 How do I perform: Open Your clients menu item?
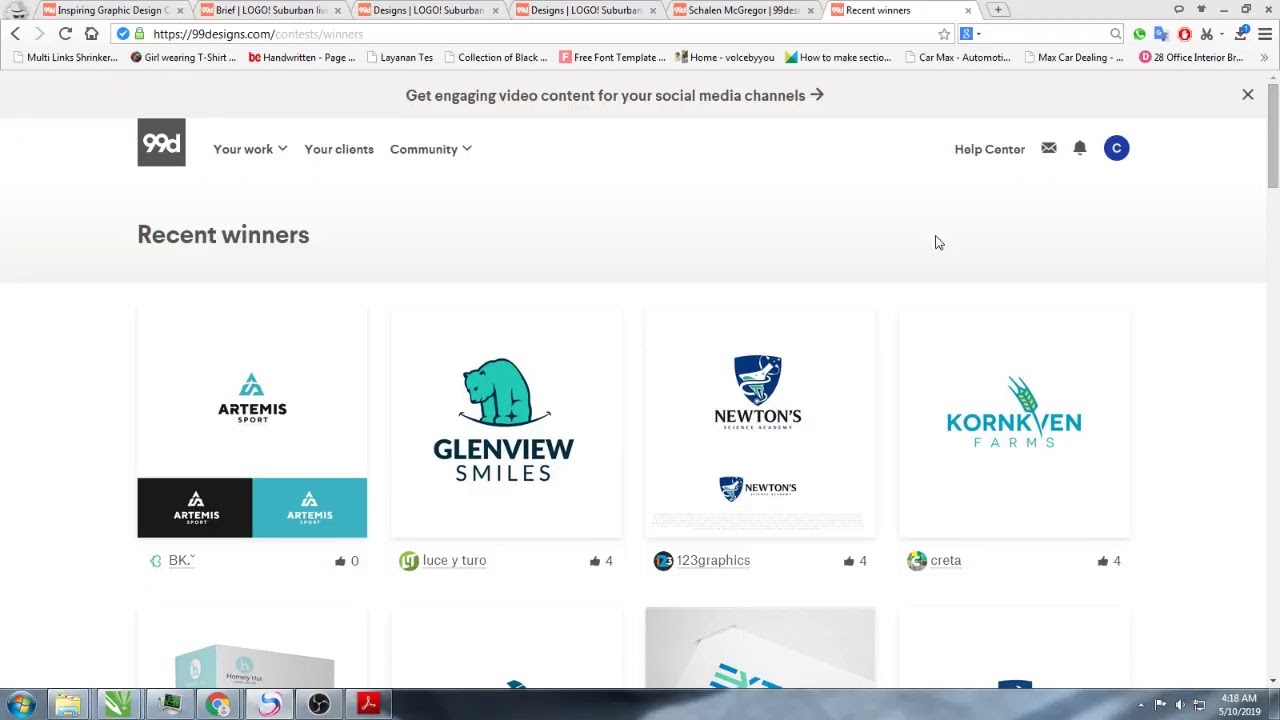[x=339, y=149]
